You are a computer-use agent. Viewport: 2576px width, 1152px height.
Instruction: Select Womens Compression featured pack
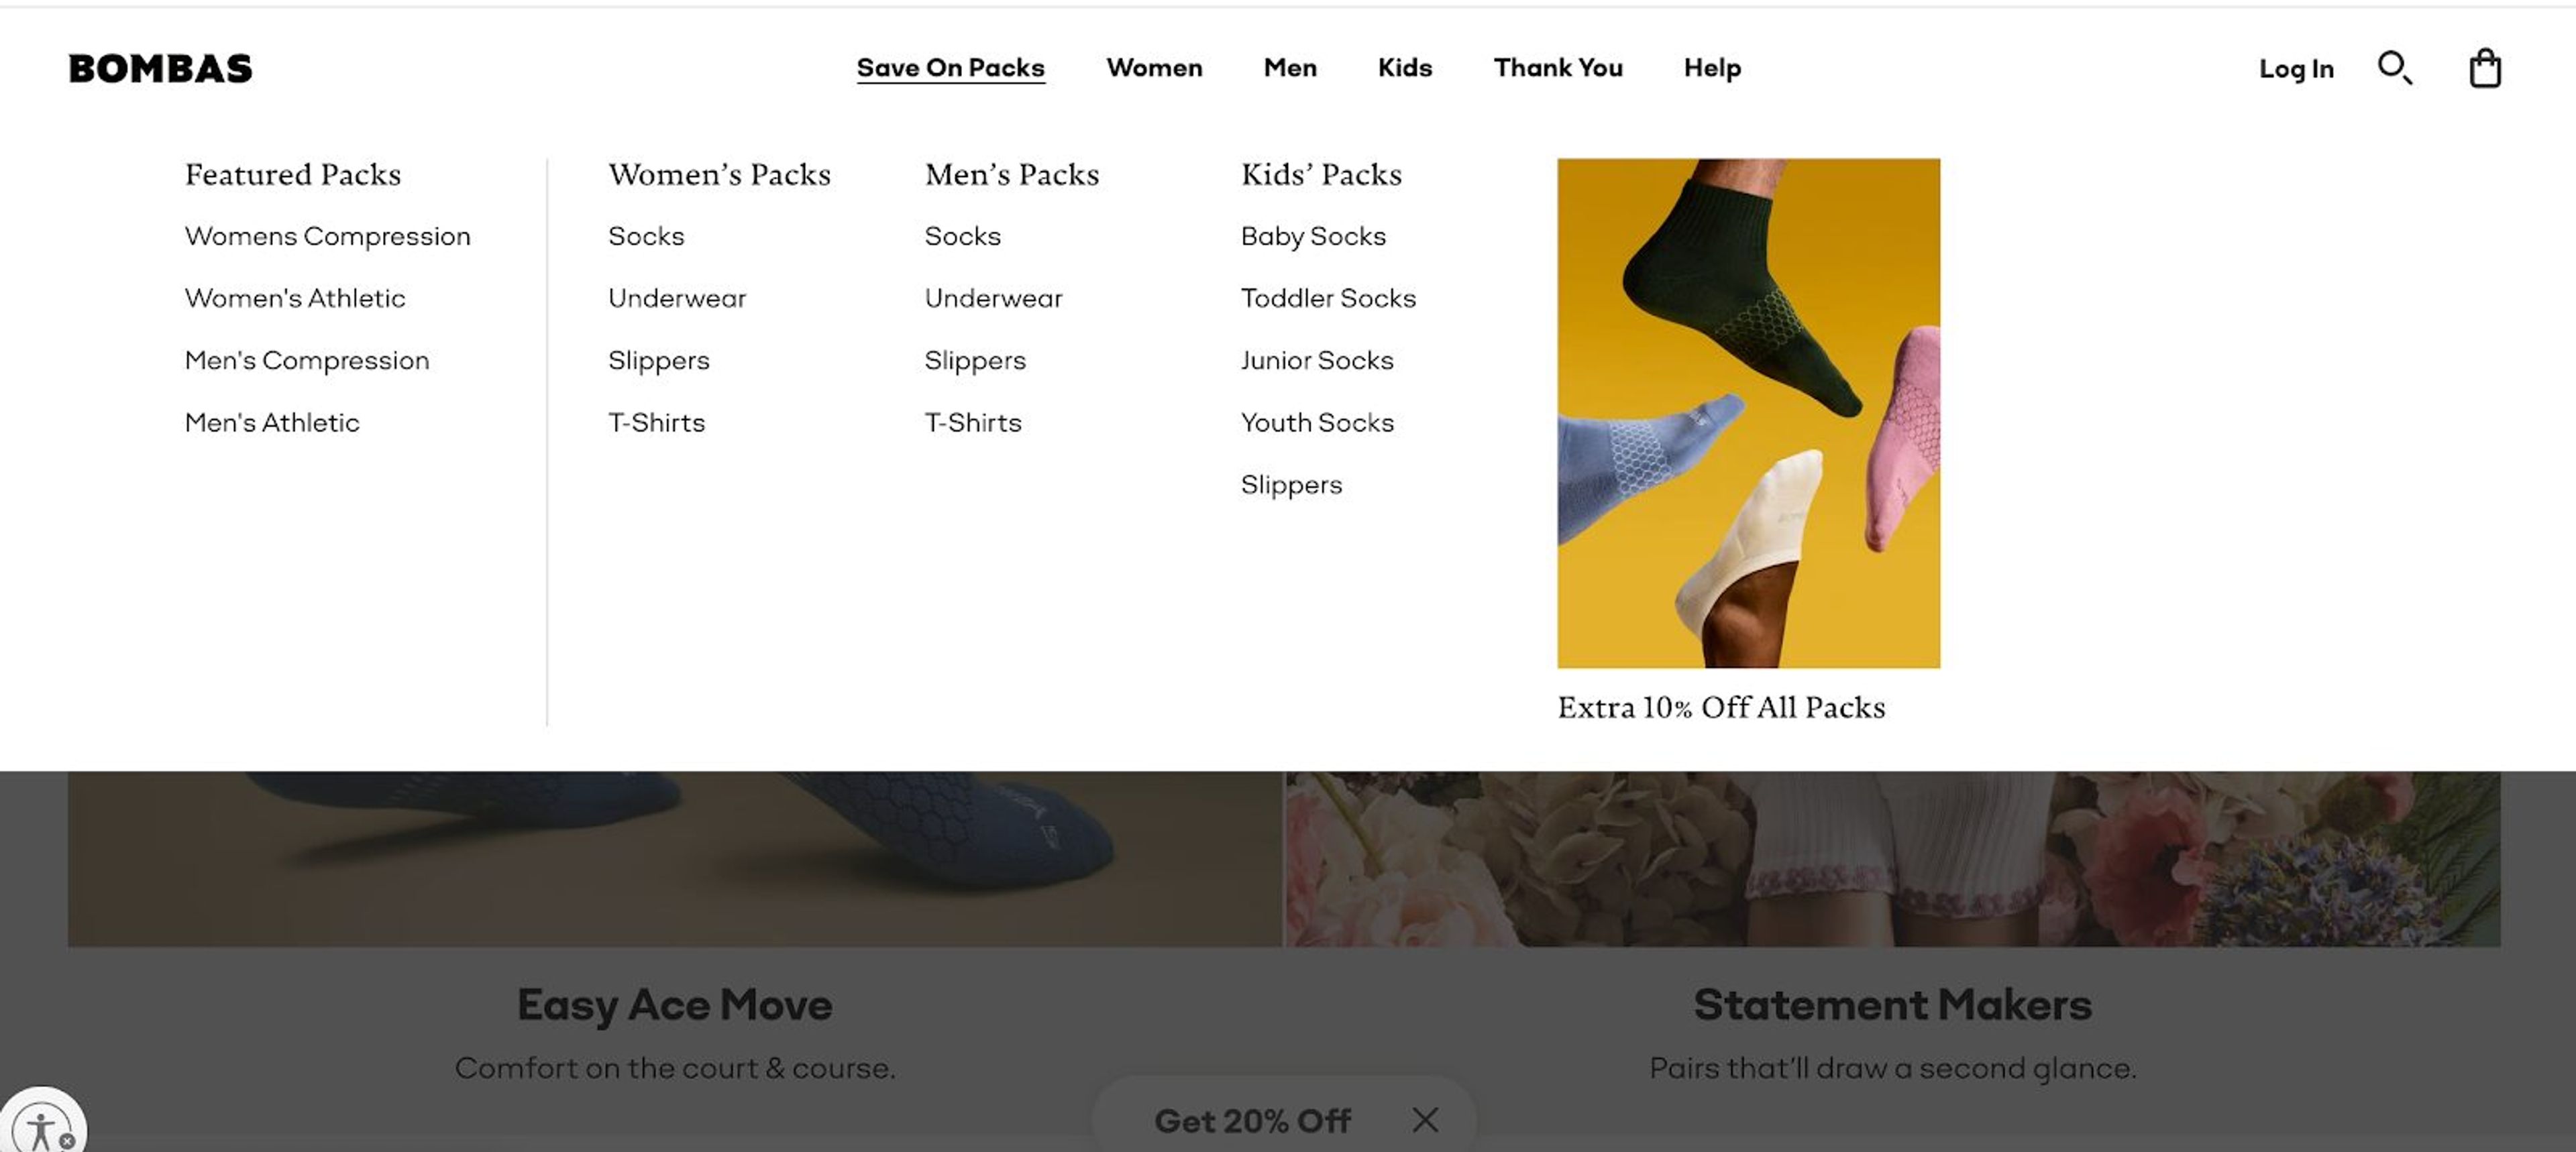tap(327, 236)
